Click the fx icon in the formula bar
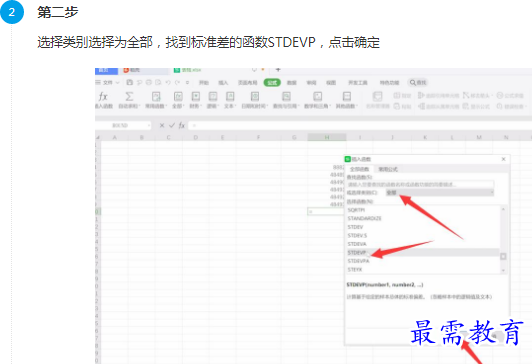532x364 pixels. (x=182, y=126)
